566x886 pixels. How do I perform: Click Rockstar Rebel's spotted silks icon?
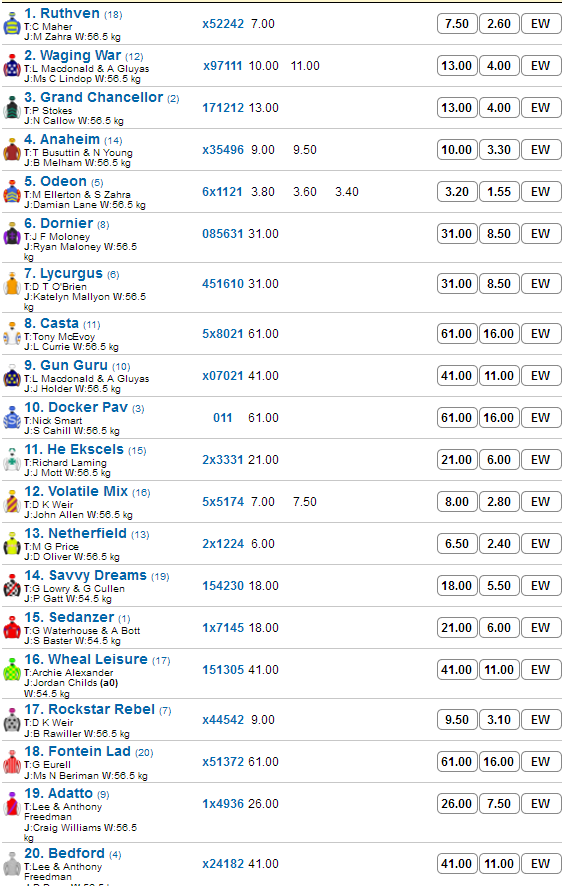coord(12,720)
